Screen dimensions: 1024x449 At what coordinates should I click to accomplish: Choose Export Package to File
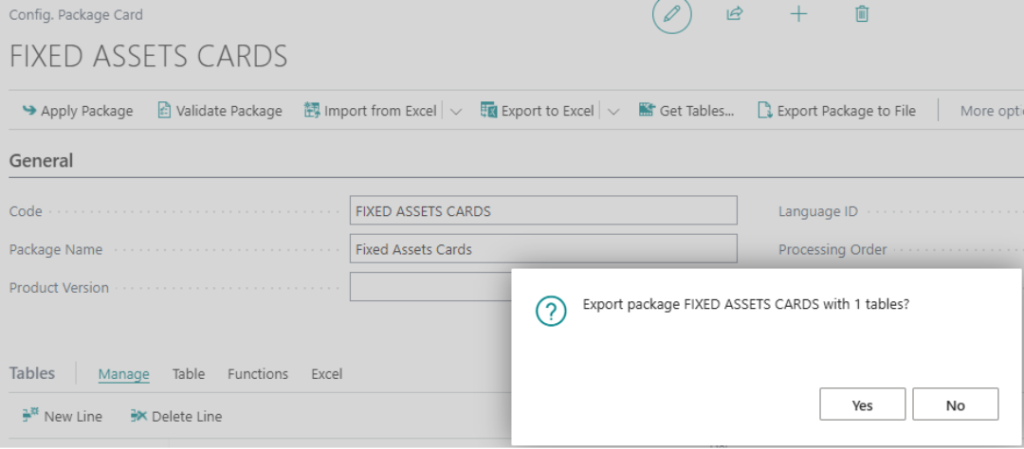pyautogui.click(x=836, y=111)
